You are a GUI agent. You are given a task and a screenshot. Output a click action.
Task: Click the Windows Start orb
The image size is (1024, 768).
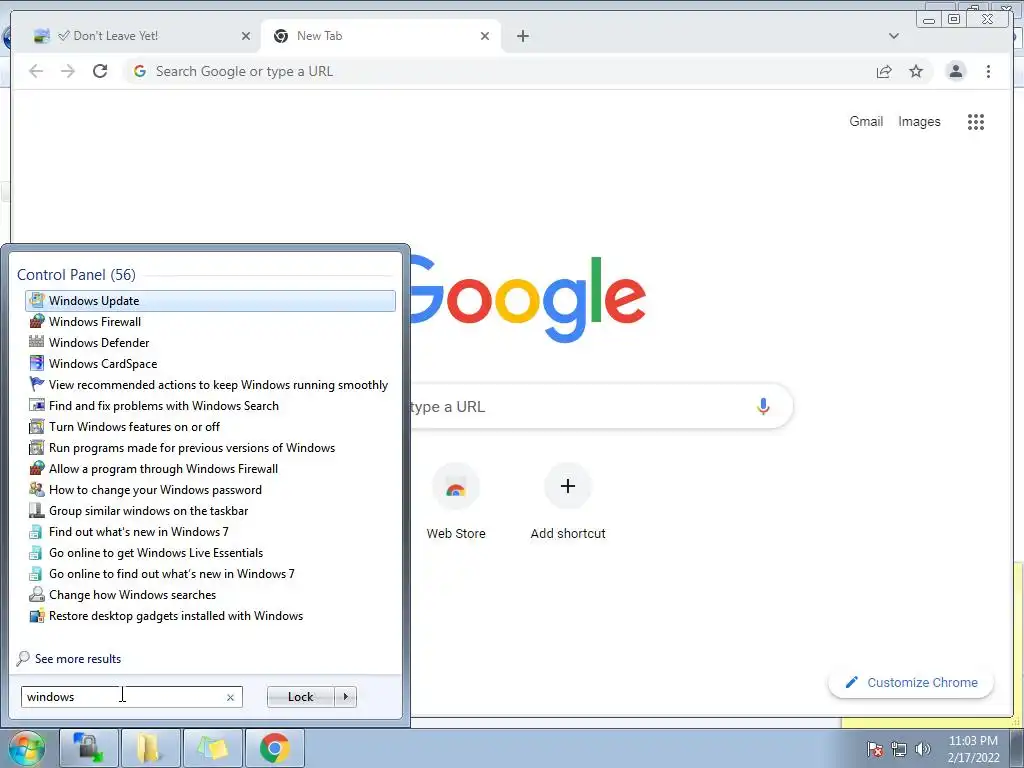click(x=26, y=748)
